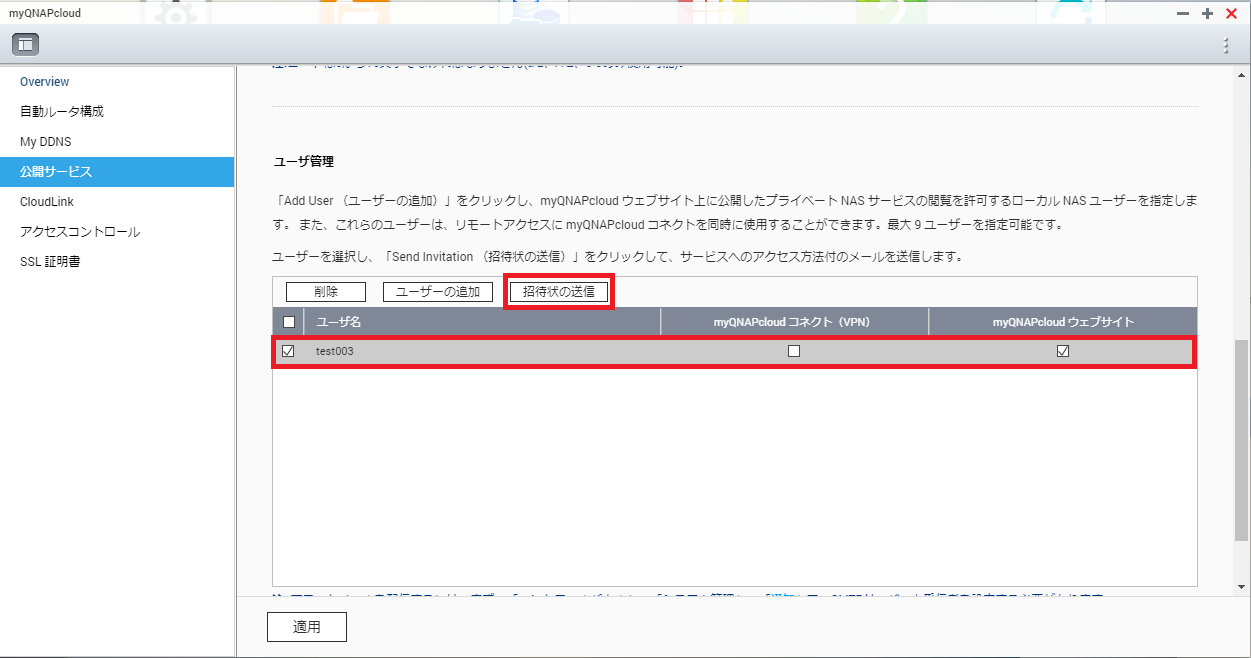The width and height of the screenshot is (1251, 658).
Task: Click the vertical scrollbar thumb
Action: (x=1242, y=439)
